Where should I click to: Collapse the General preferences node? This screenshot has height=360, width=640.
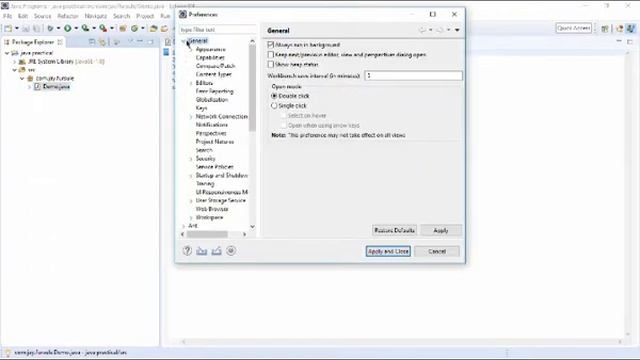[183, 41]
